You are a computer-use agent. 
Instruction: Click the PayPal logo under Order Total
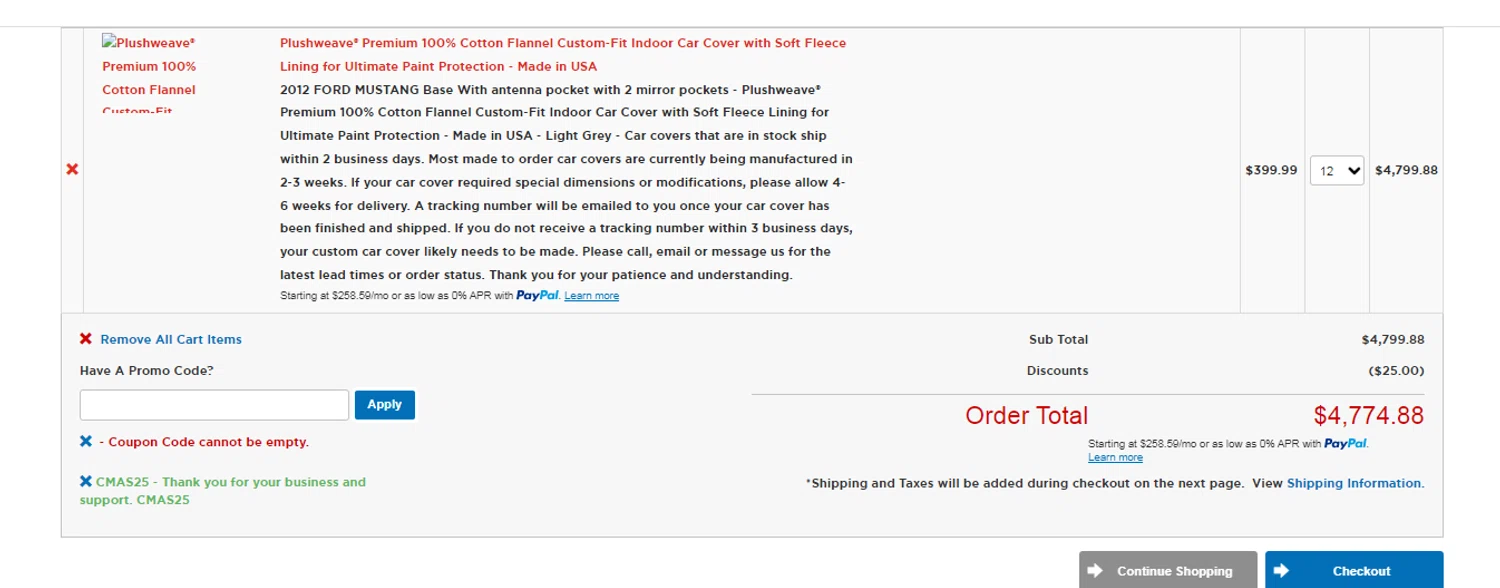[1345, 444]
